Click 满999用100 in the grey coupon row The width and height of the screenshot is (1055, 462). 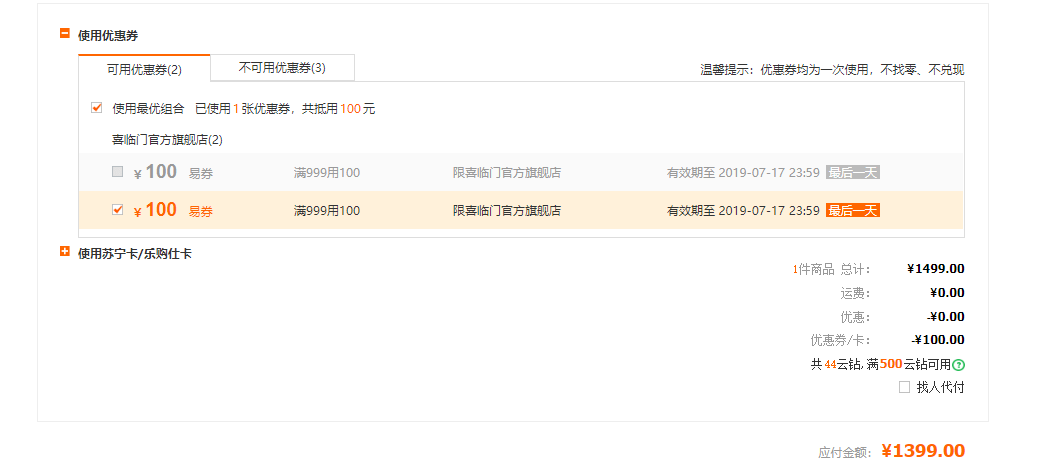coord(327,173)
